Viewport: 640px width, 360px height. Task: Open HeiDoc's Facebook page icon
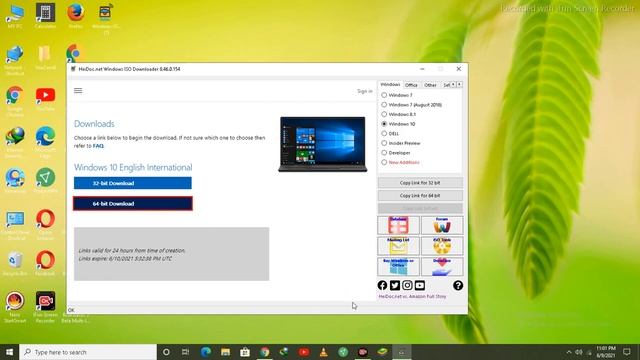pos(382,285)
